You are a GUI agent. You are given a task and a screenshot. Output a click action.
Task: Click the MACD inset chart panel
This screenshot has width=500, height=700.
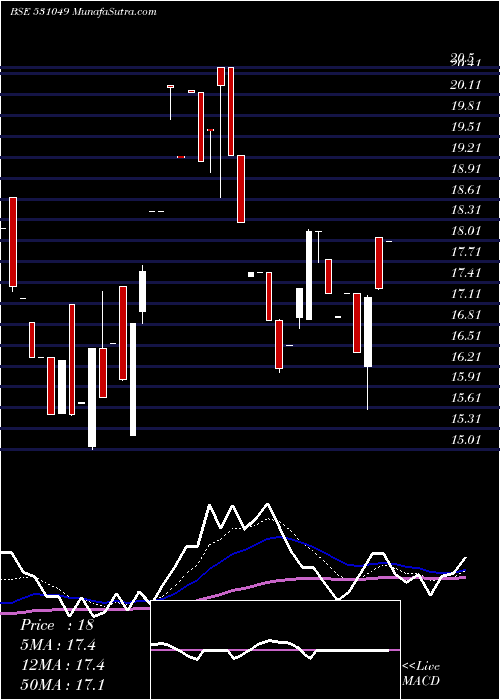[x=276, y=650]
